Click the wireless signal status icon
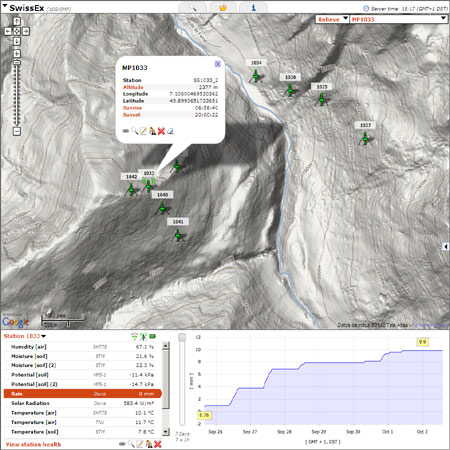The image size is (450, 450). pyautogui.click(x=134, y=336)
